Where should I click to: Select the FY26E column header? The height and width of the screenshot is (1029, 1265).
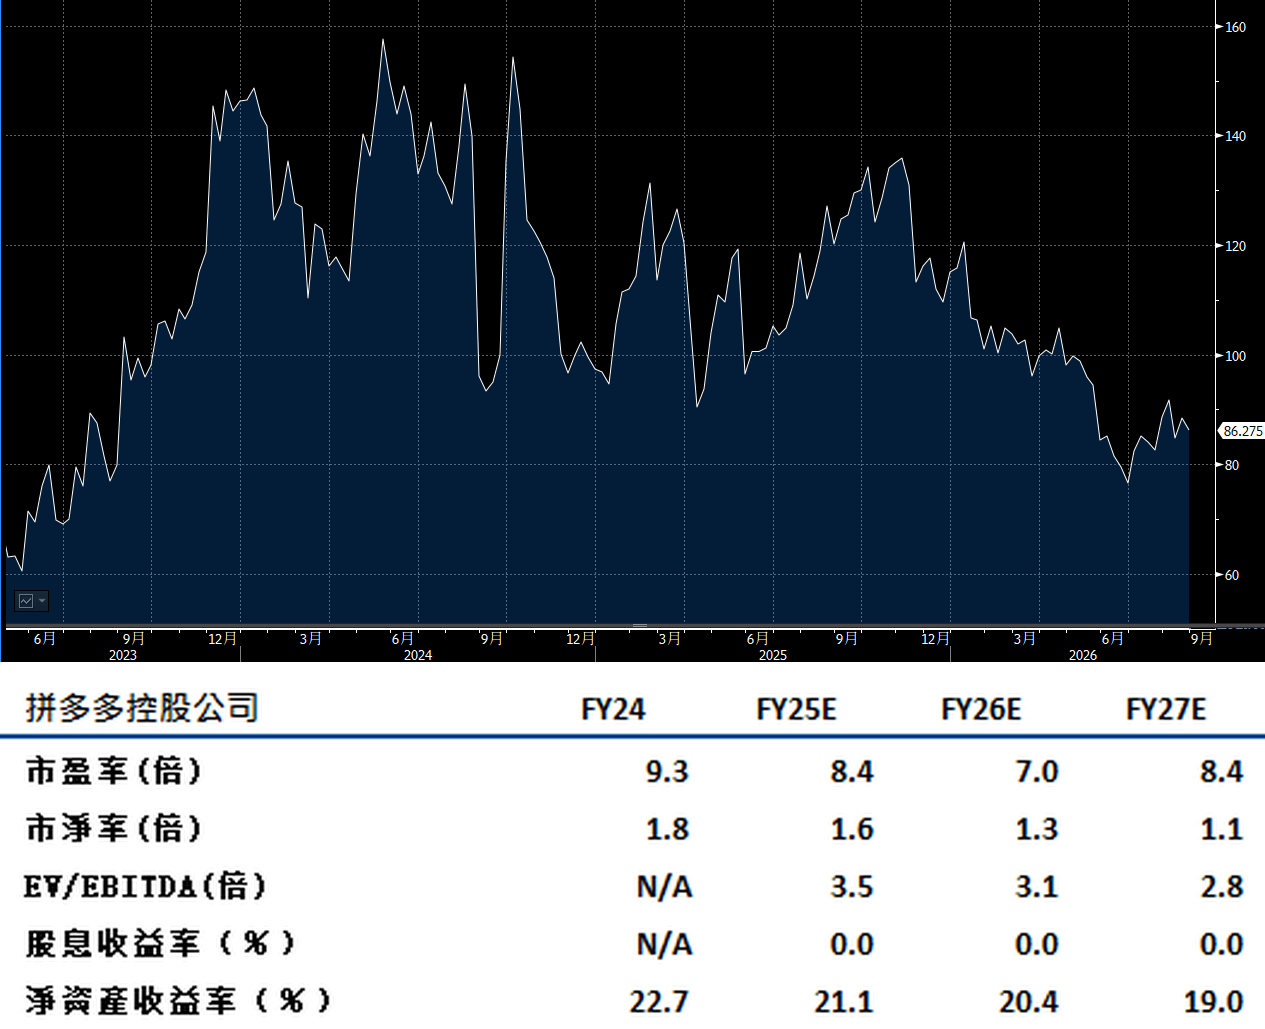point(981,709)
